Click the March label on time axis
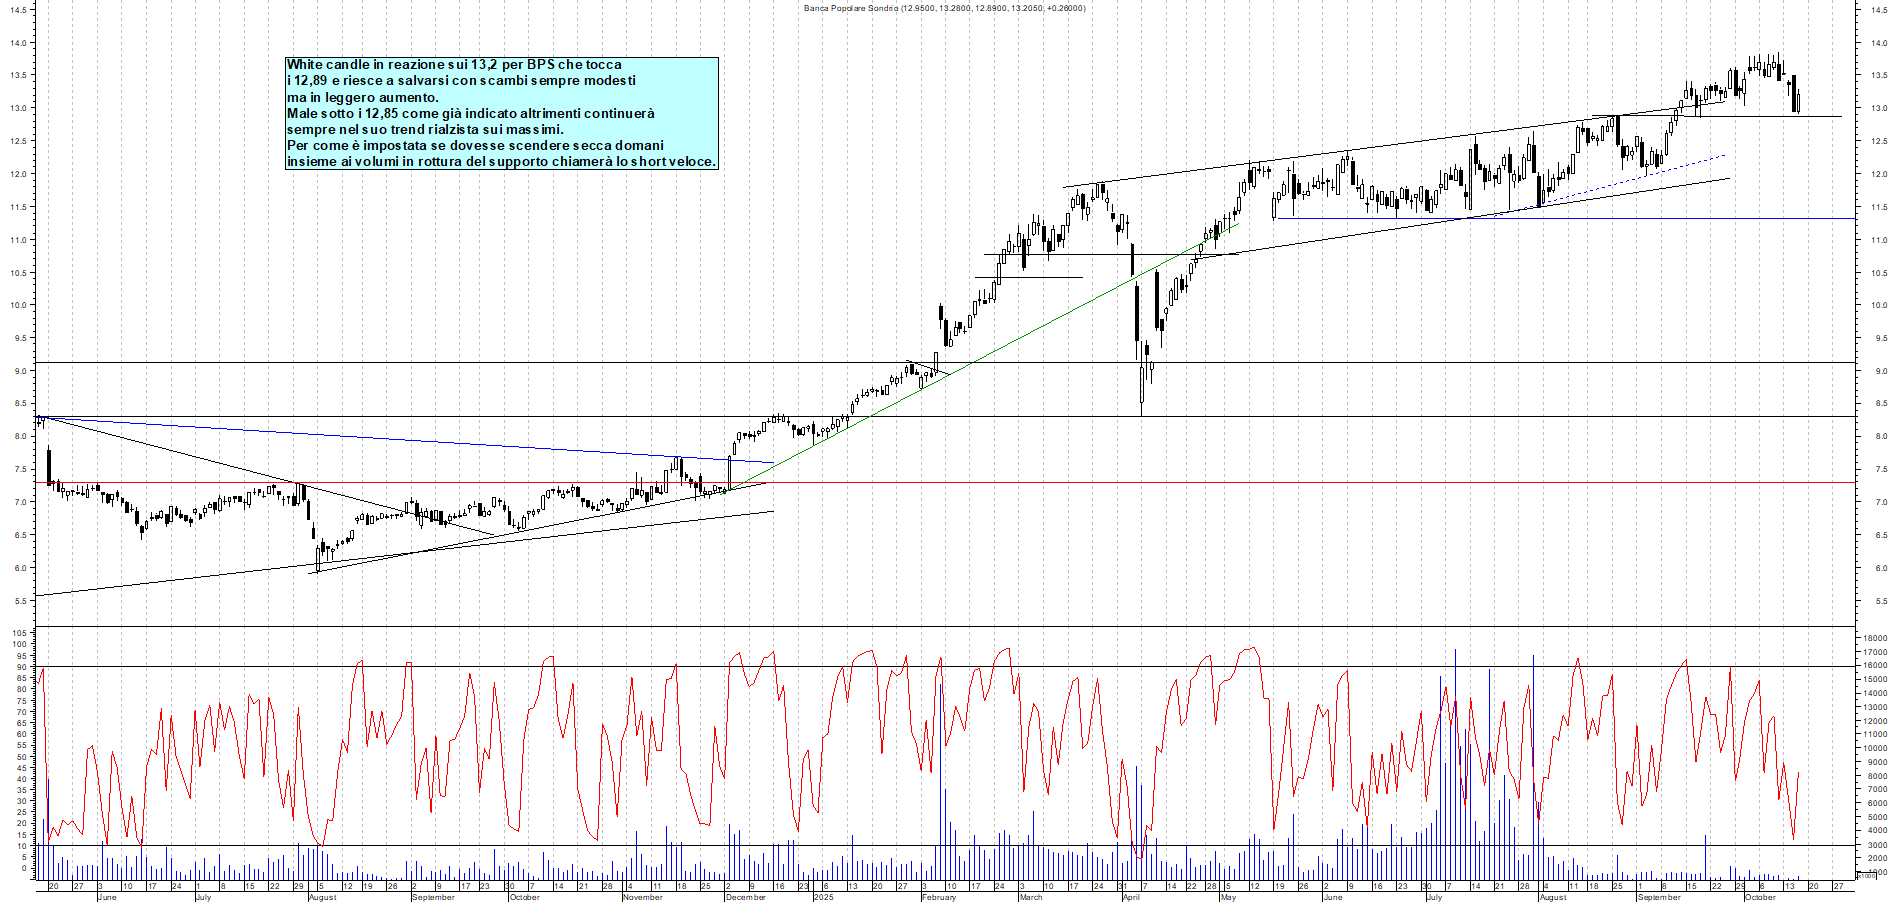The width and height of the screenshot is (1890, 902). pyautogui.click(x=1030, y=897)
